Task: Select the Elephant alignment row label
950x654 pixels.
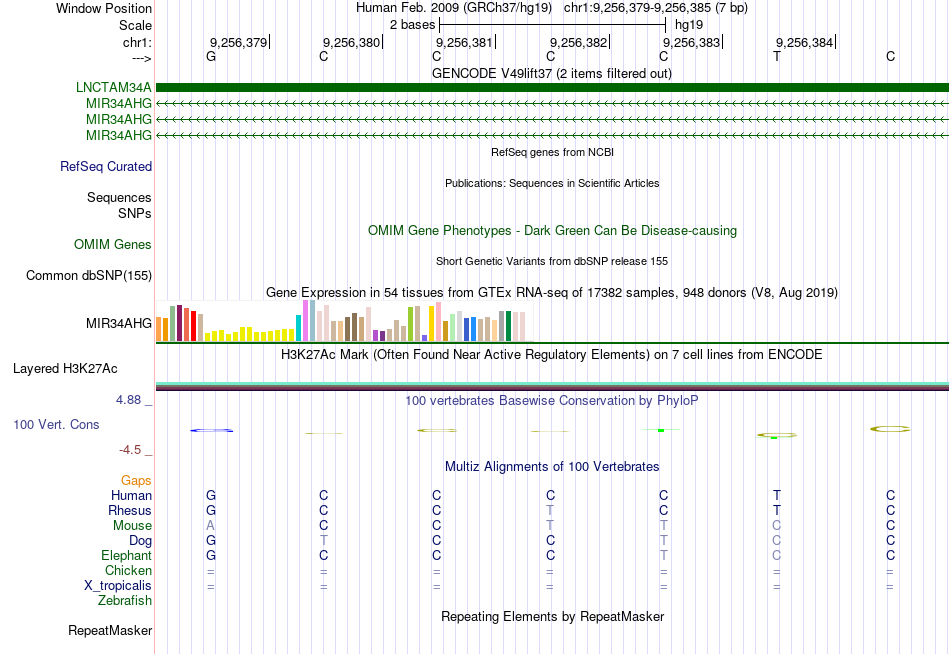Action: [x=127, y=555]
